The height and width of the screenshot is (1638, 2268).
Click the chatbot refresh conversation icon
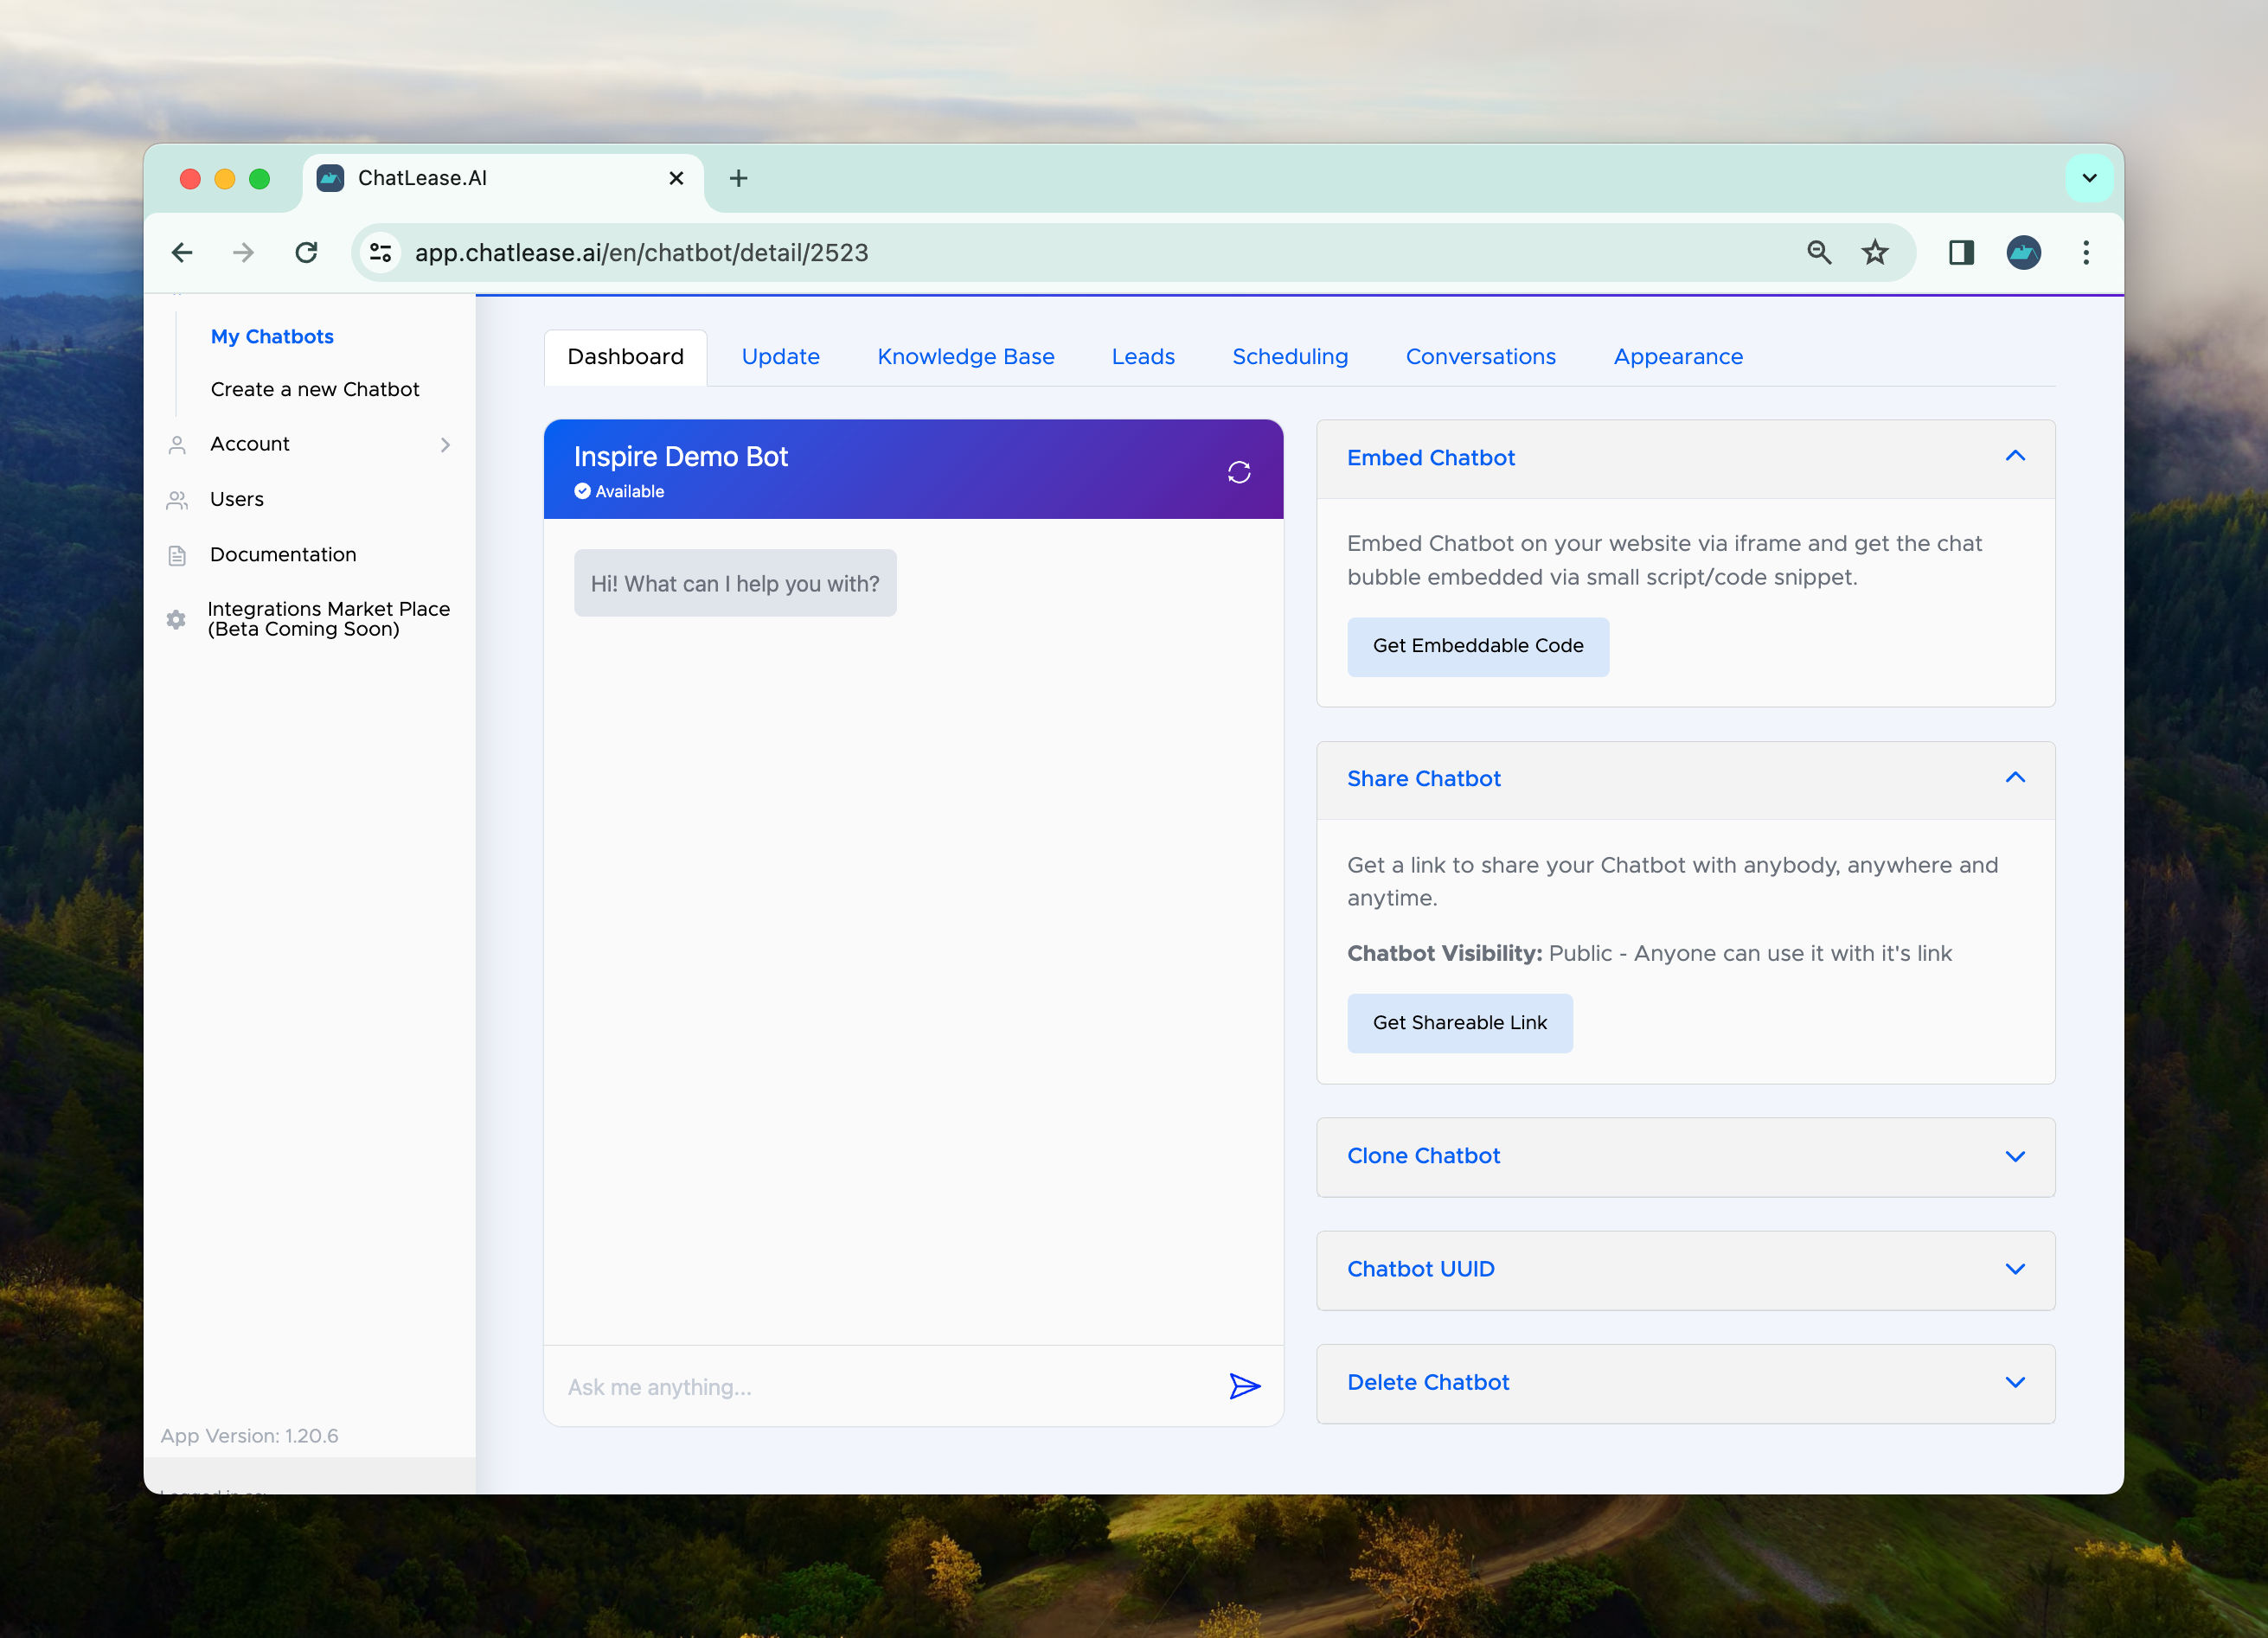1239,472
